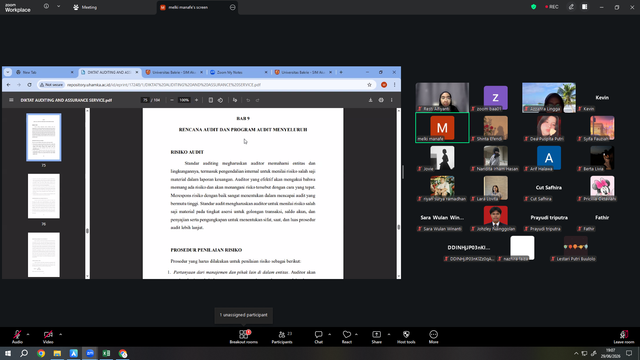Change the gallery view layout icon
The width and height of the screenshot is (640, 360).
(585, 7)
